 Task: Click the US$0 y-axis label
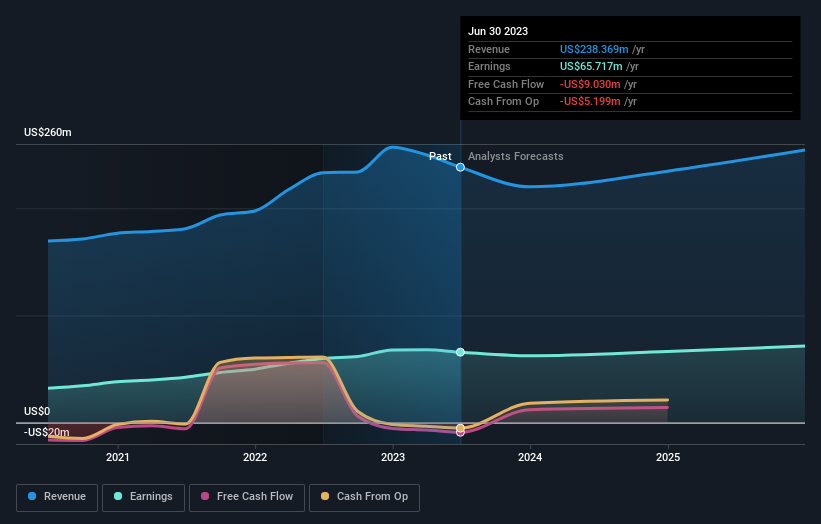37,411
